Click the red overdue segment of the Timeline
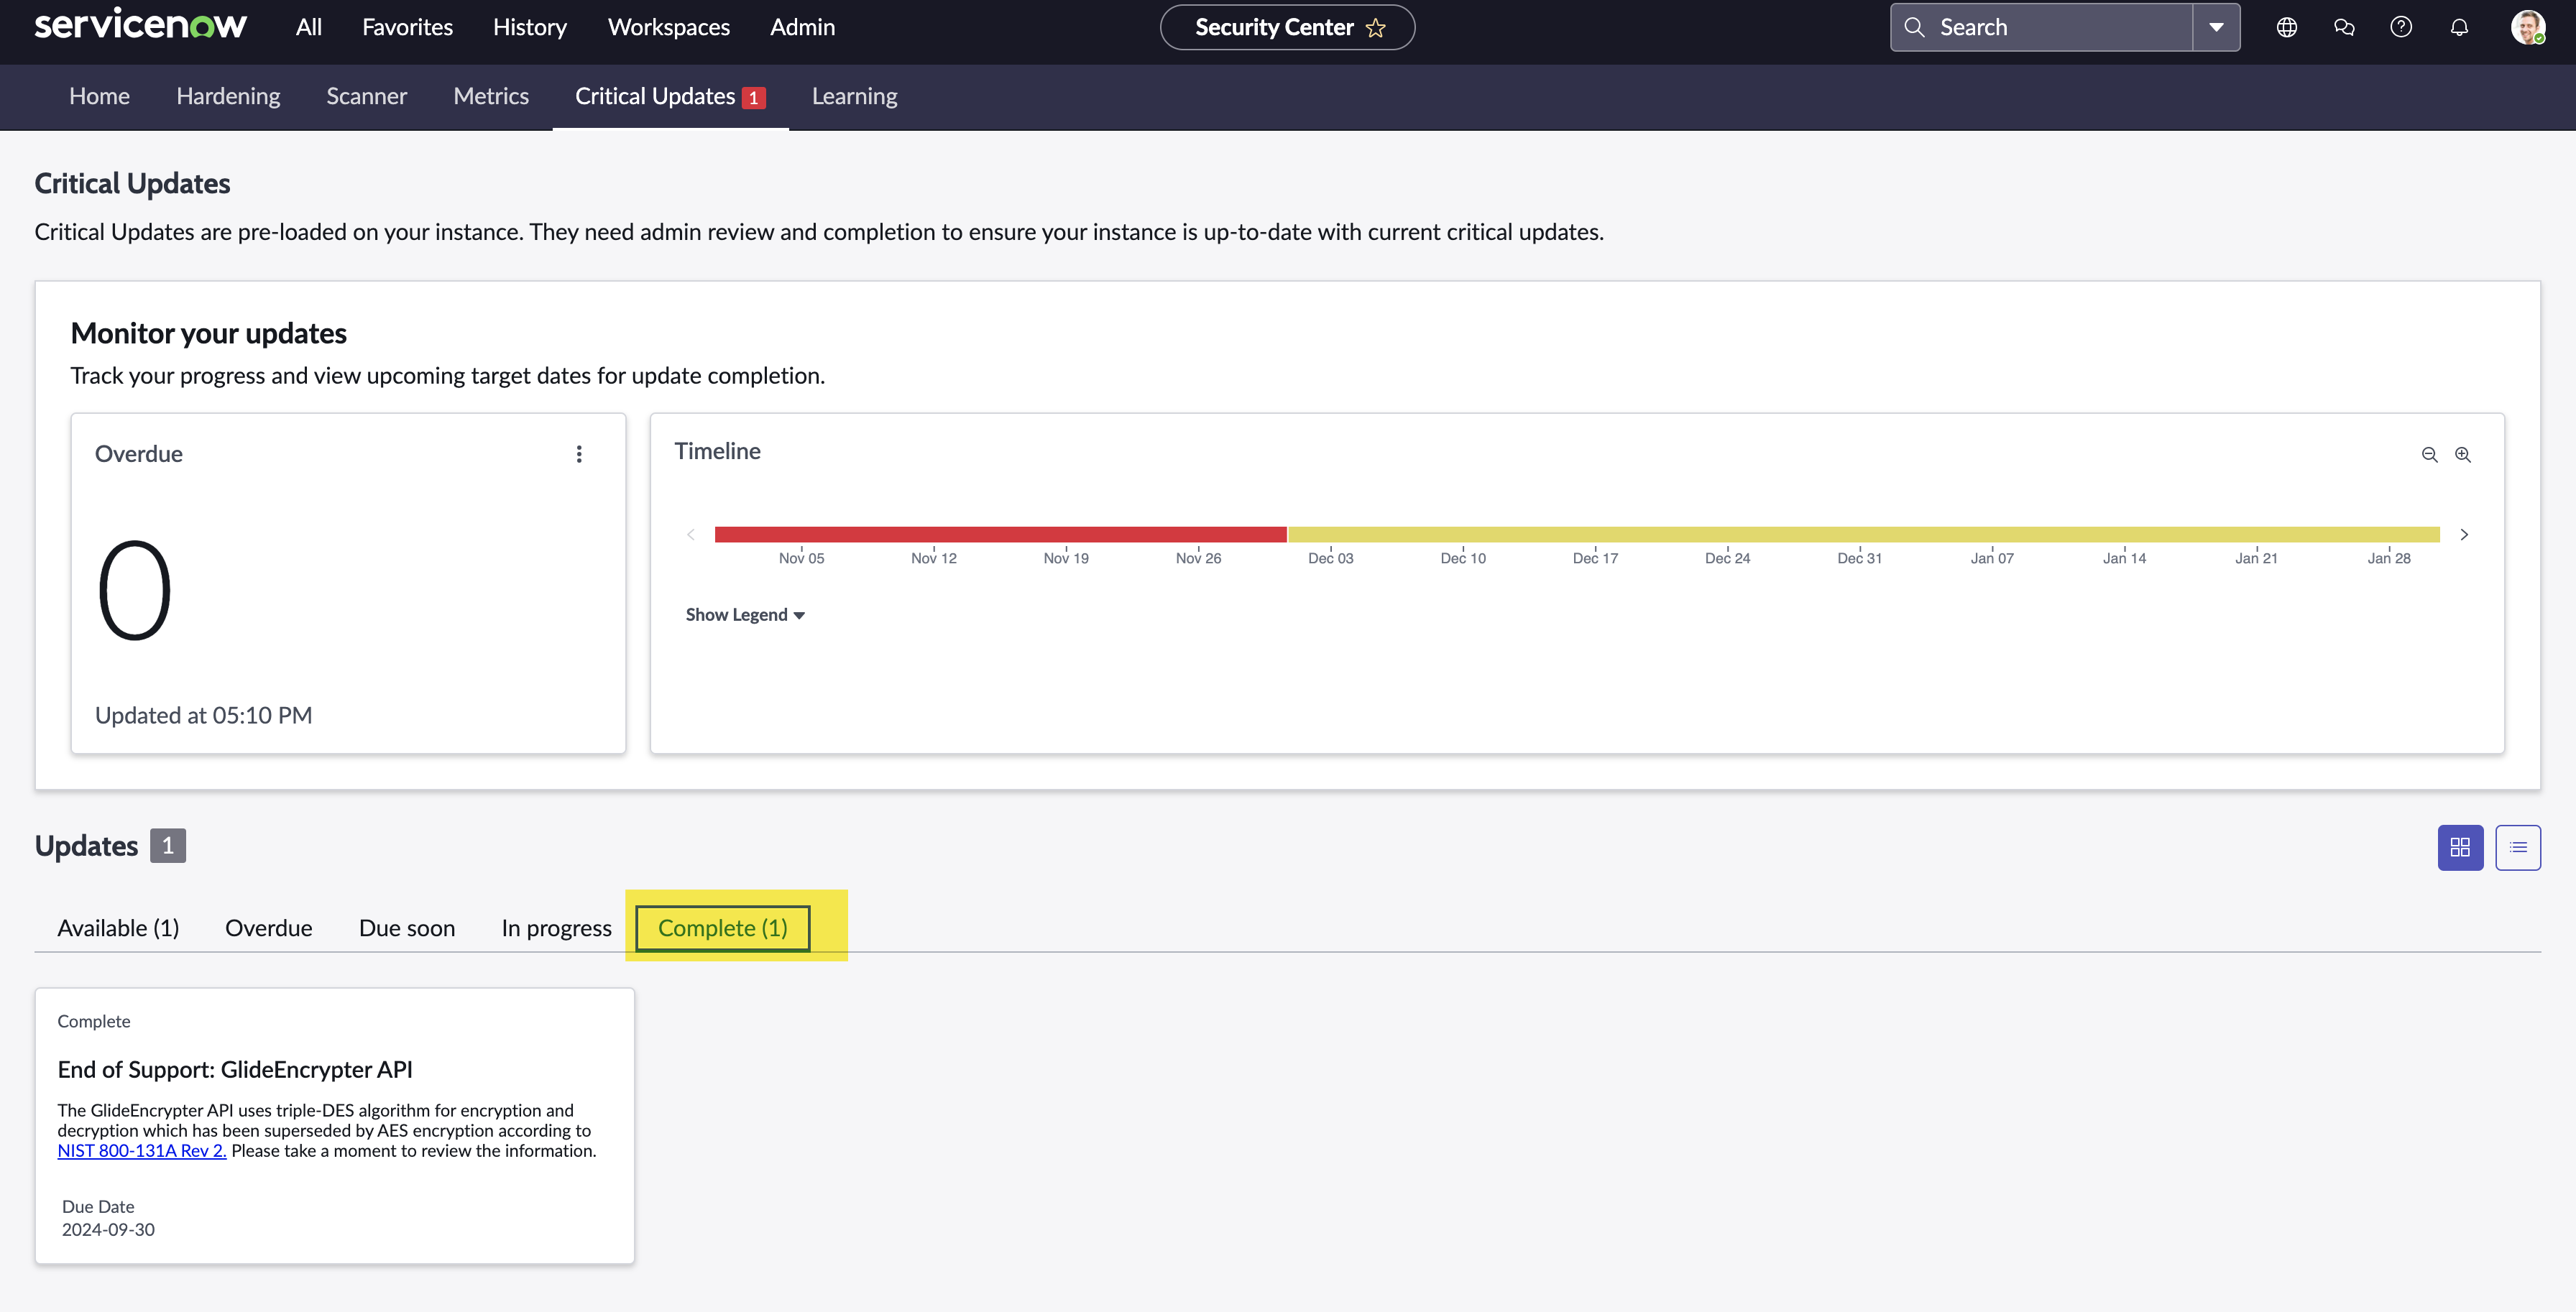Screen dimensions: 2576x1312 [1000, 534]
